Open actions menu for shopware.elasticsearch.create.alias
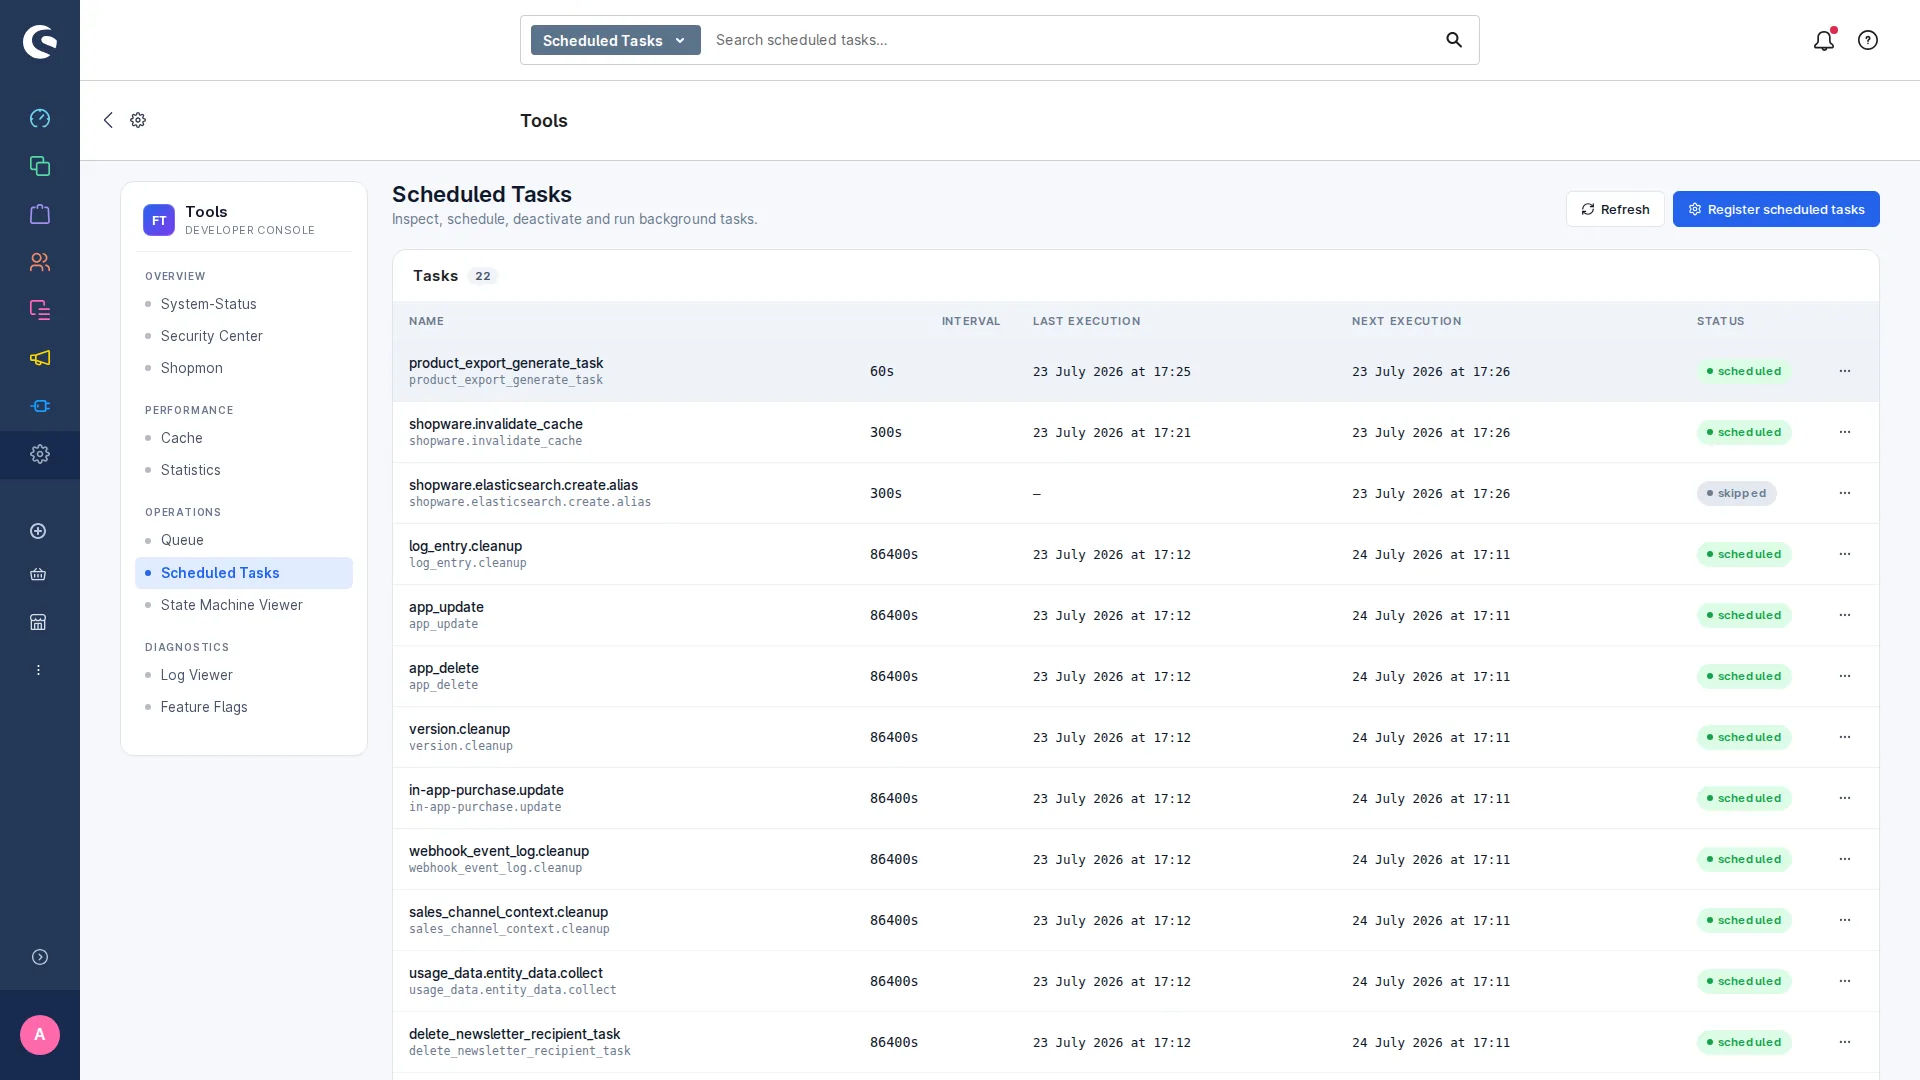 tap(1845, 493)
